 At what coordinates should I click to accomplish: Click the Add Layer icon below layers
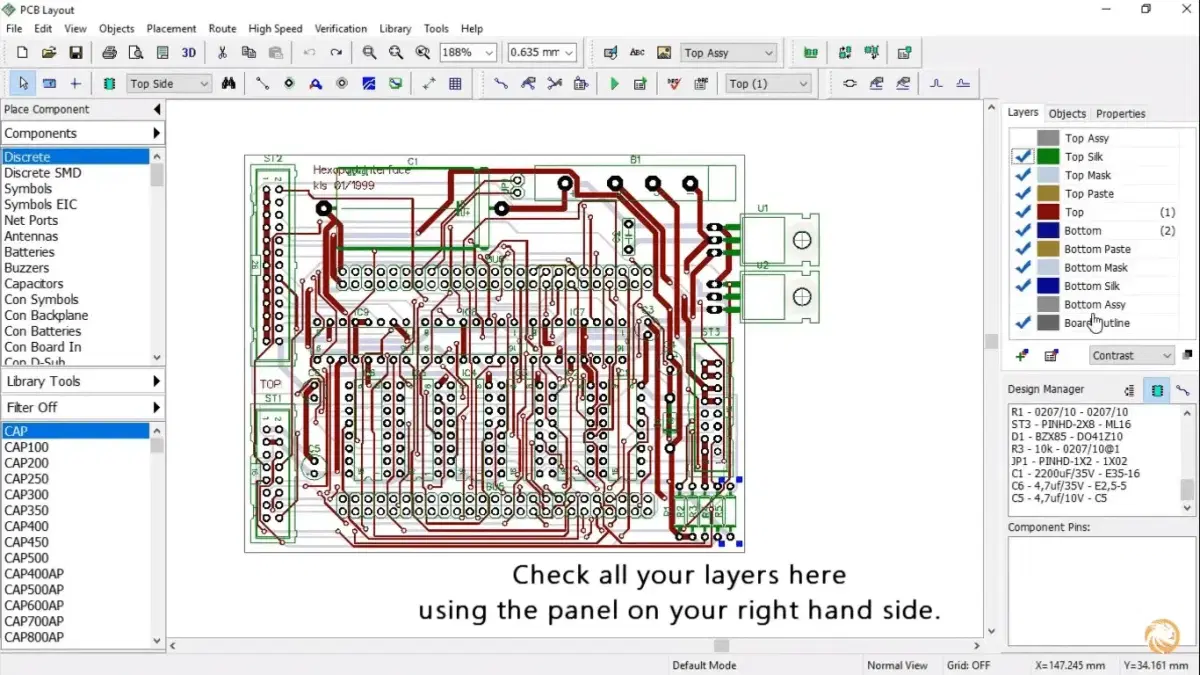[1021, 355]
